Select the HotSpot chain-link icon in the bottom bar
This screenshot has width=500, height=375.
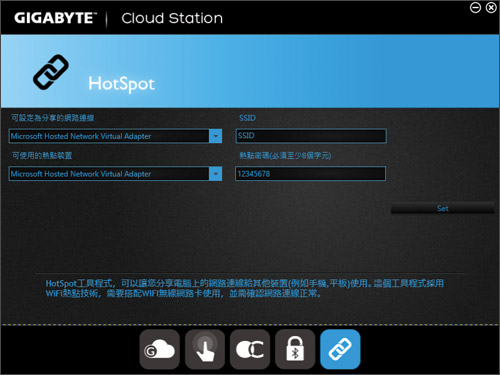pyautogui.click(x=340, y=349)
